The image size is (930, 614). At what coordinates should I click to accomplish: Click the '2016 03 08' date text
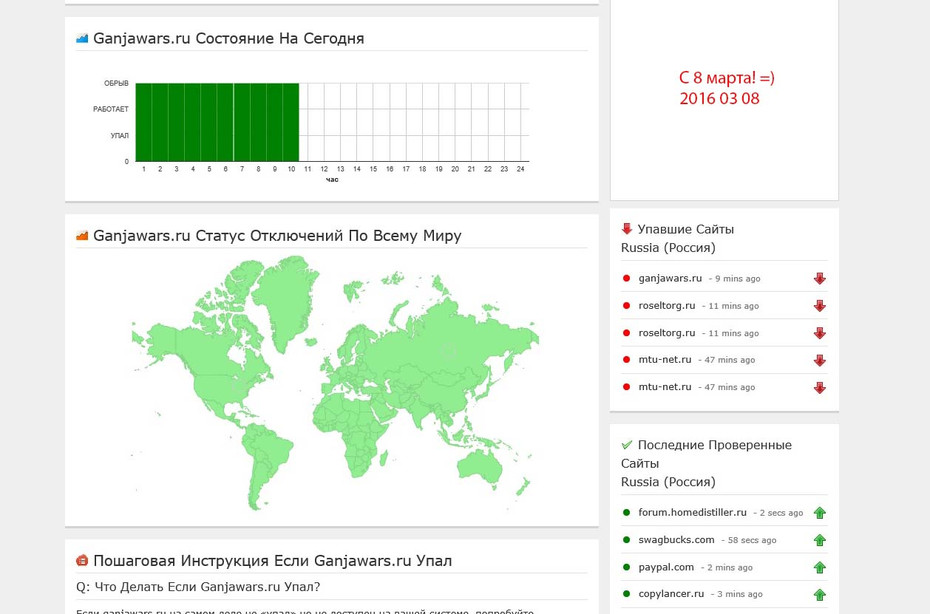click(719, 98)
